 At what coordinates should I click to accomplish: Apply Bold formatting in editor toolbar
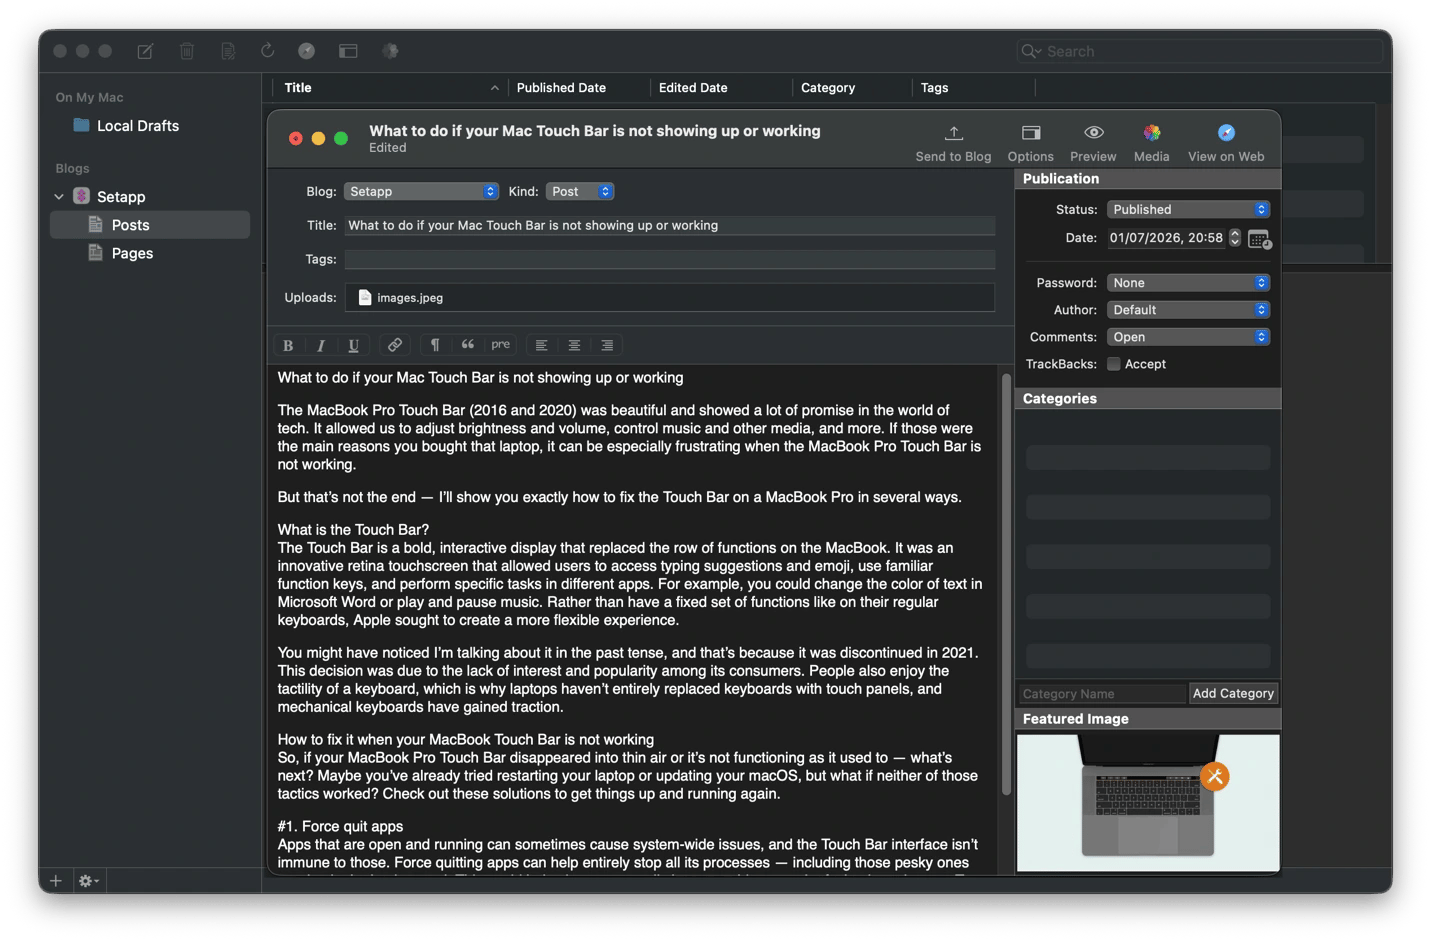(288, 345)
